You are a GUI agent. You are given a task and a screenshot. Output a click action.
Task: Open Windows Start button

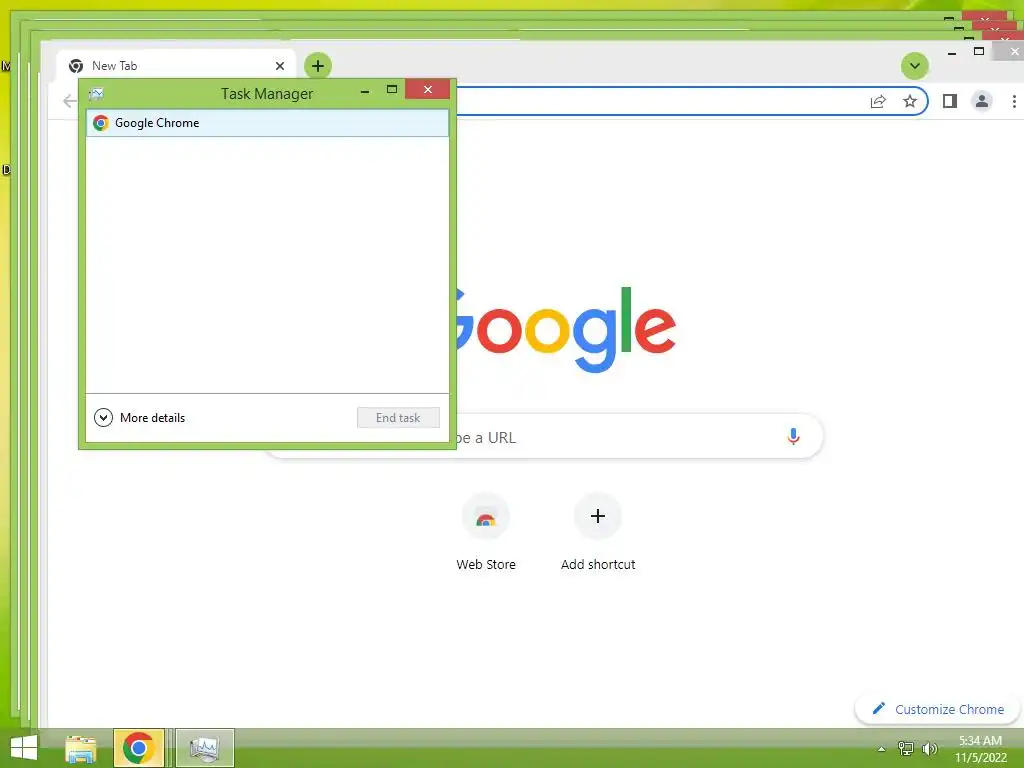[x=24, y=748]
